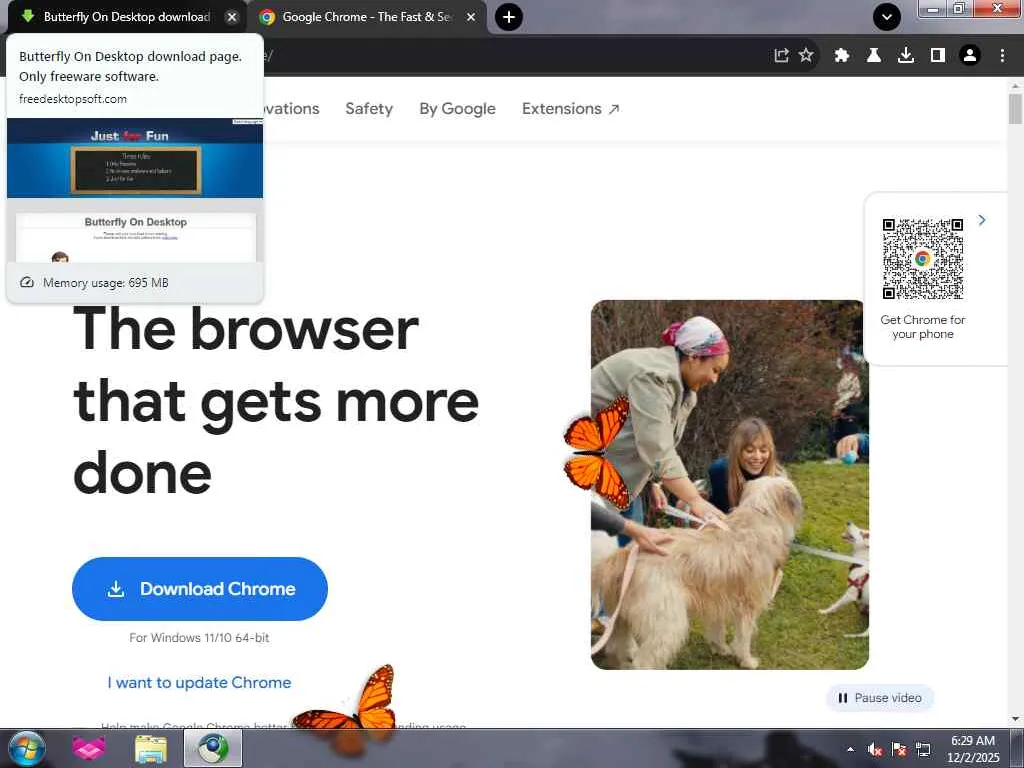
Task: Click the Chrome taskbar button
Action: click(213, 748)
